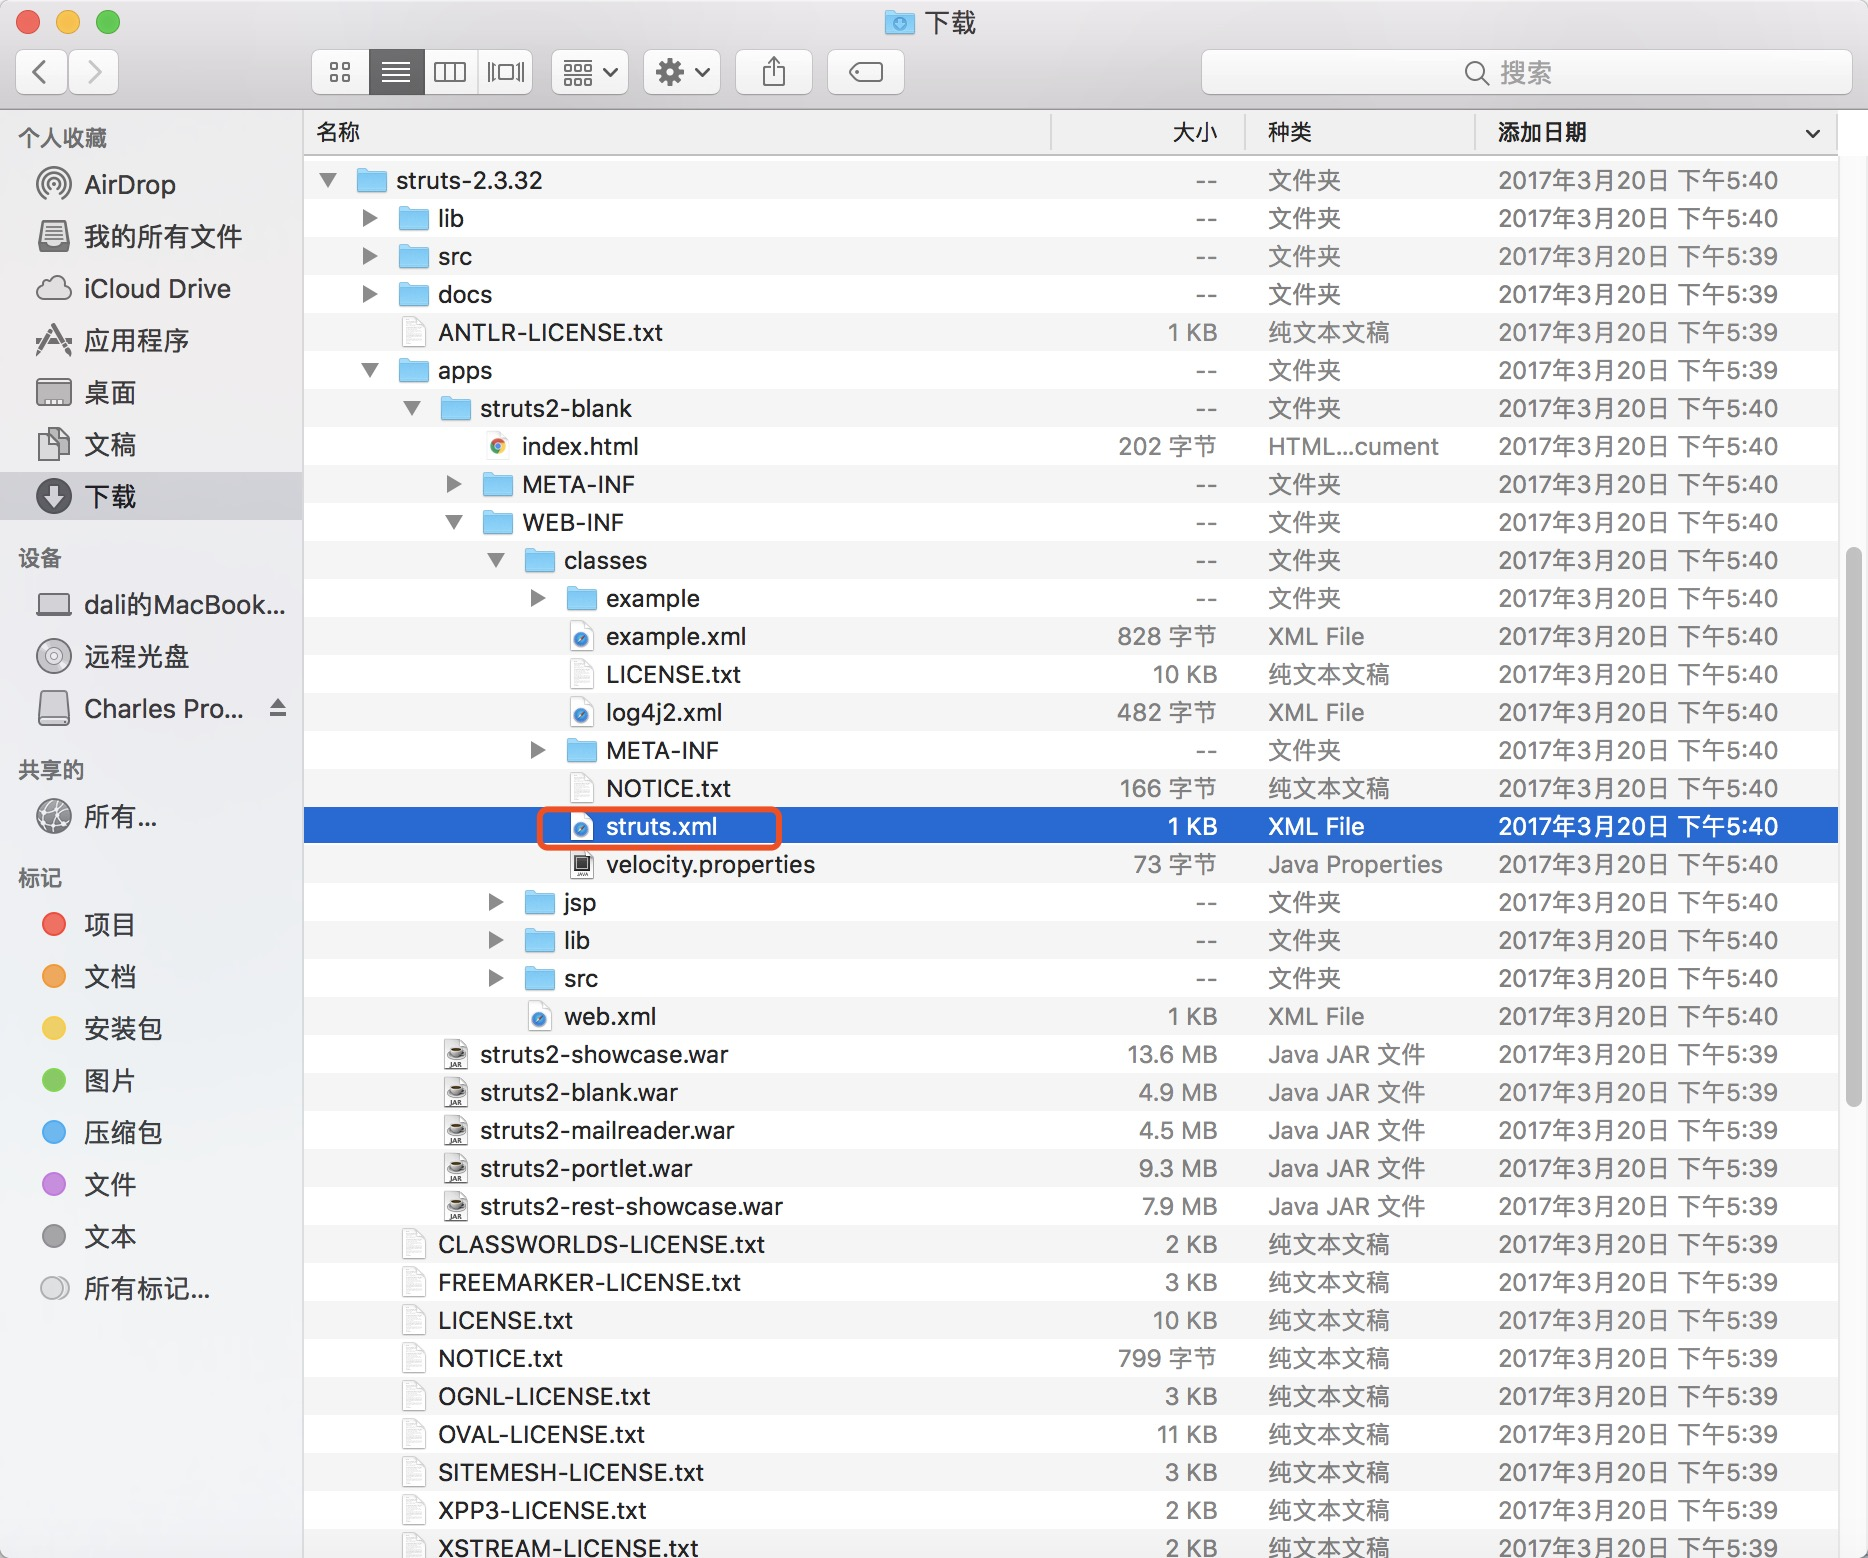Select the struts2-blank.war file

click(x=1070, y=1093)
